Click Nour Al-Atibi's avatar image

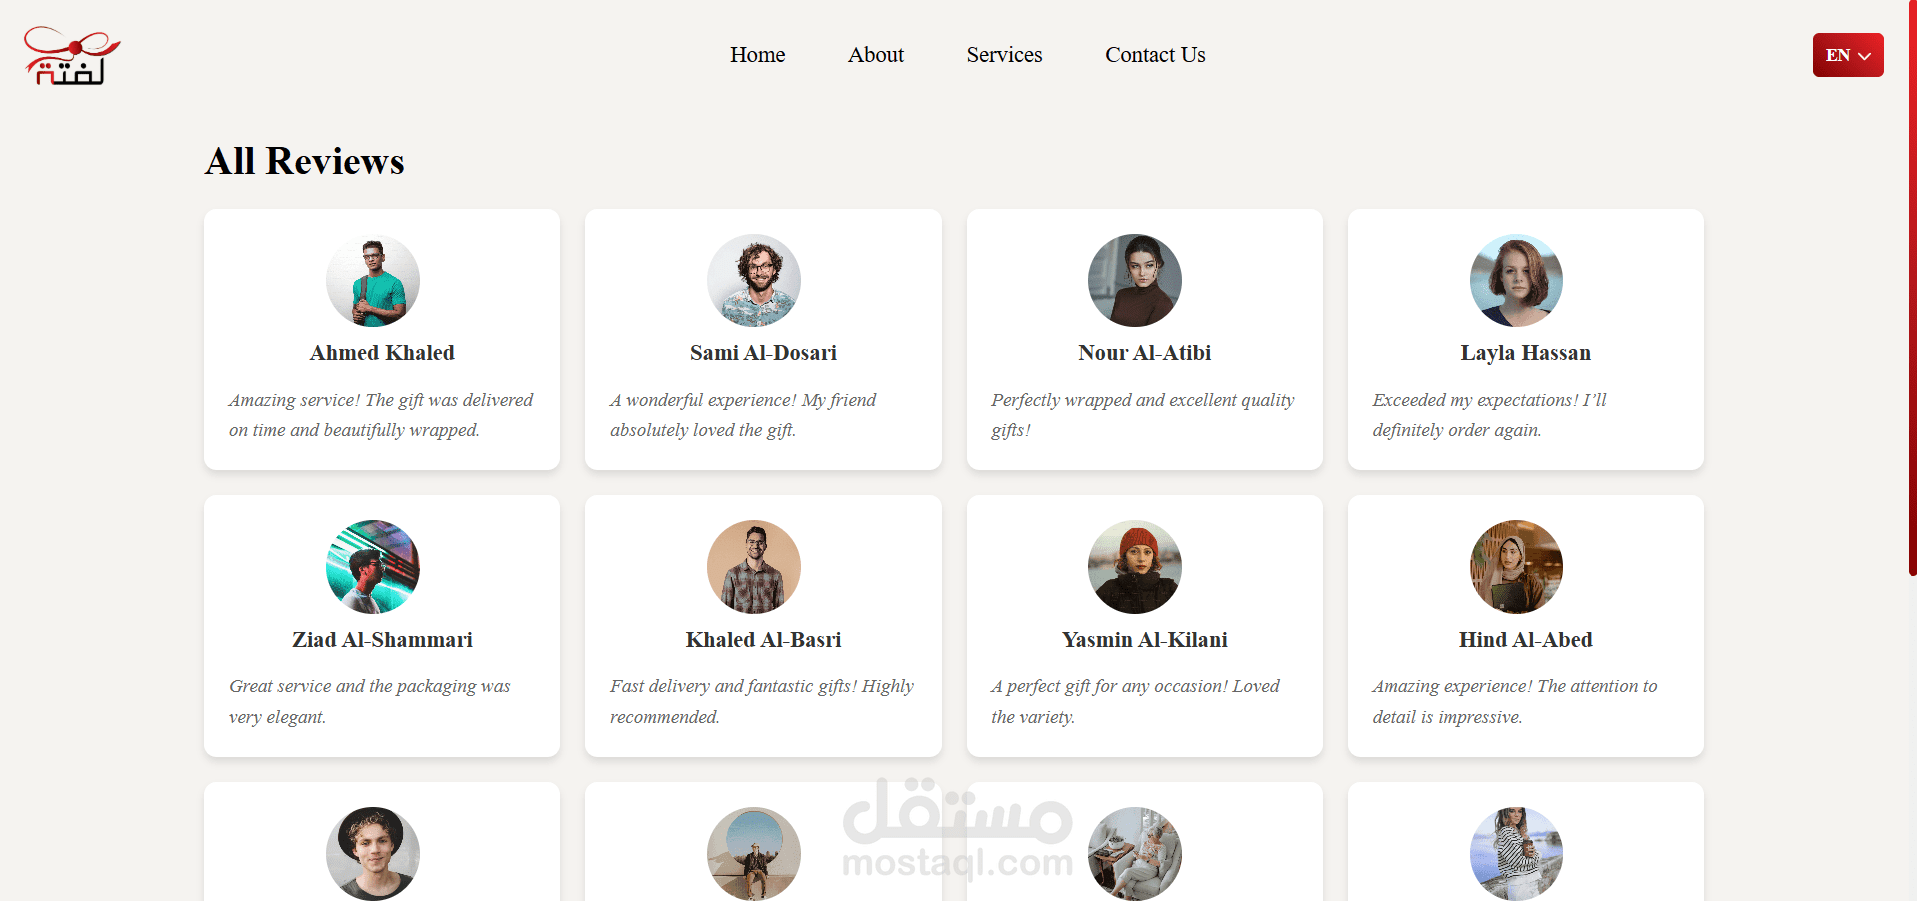point(1135,281)
